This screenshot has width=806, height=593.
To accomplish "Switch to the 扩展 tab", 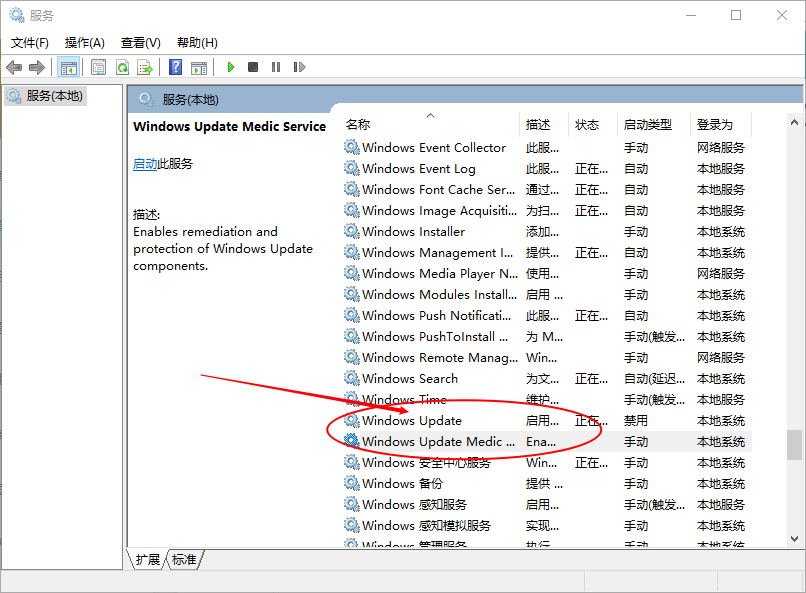I will point(148,559).
